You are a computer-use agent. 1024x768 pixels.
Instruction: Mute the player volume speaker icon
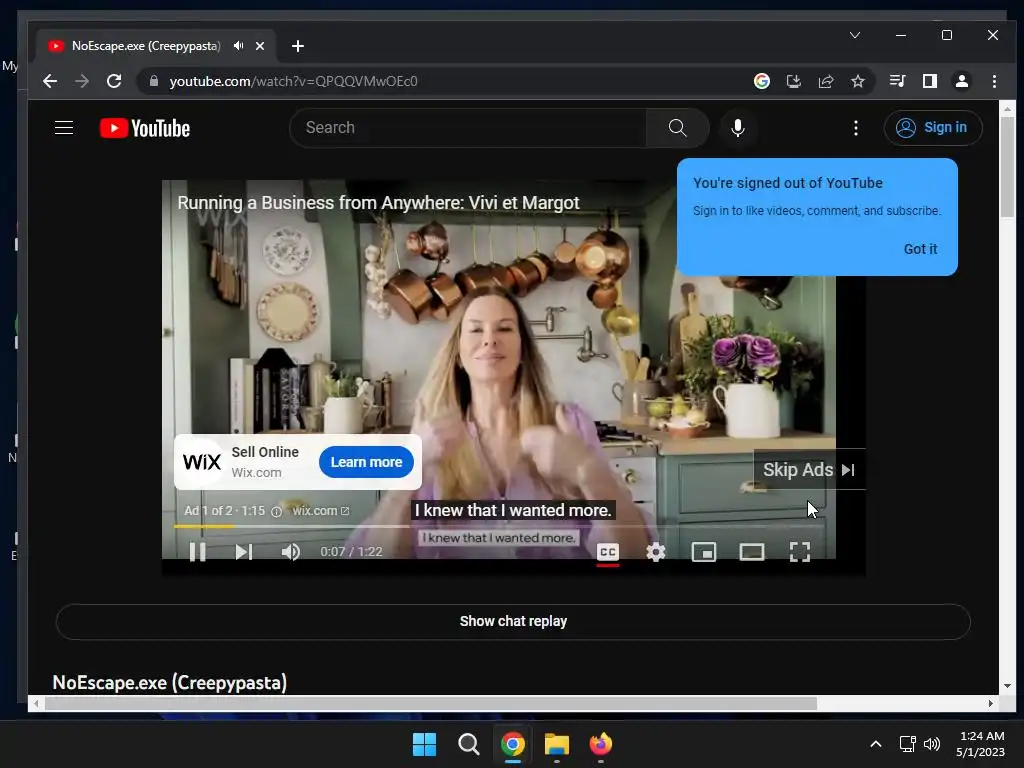pos(291,552)
